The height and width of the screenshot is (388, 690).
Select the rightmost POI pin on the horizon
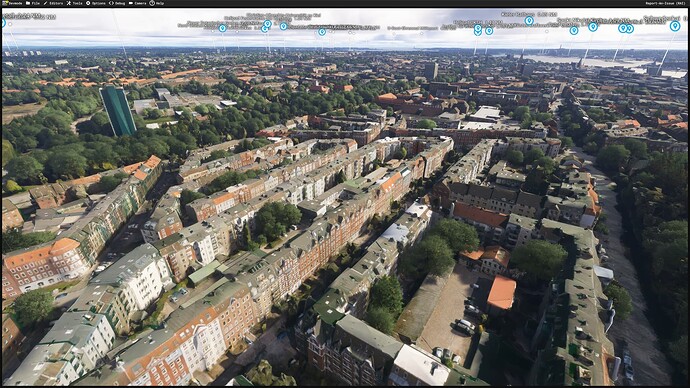point(675,26)
